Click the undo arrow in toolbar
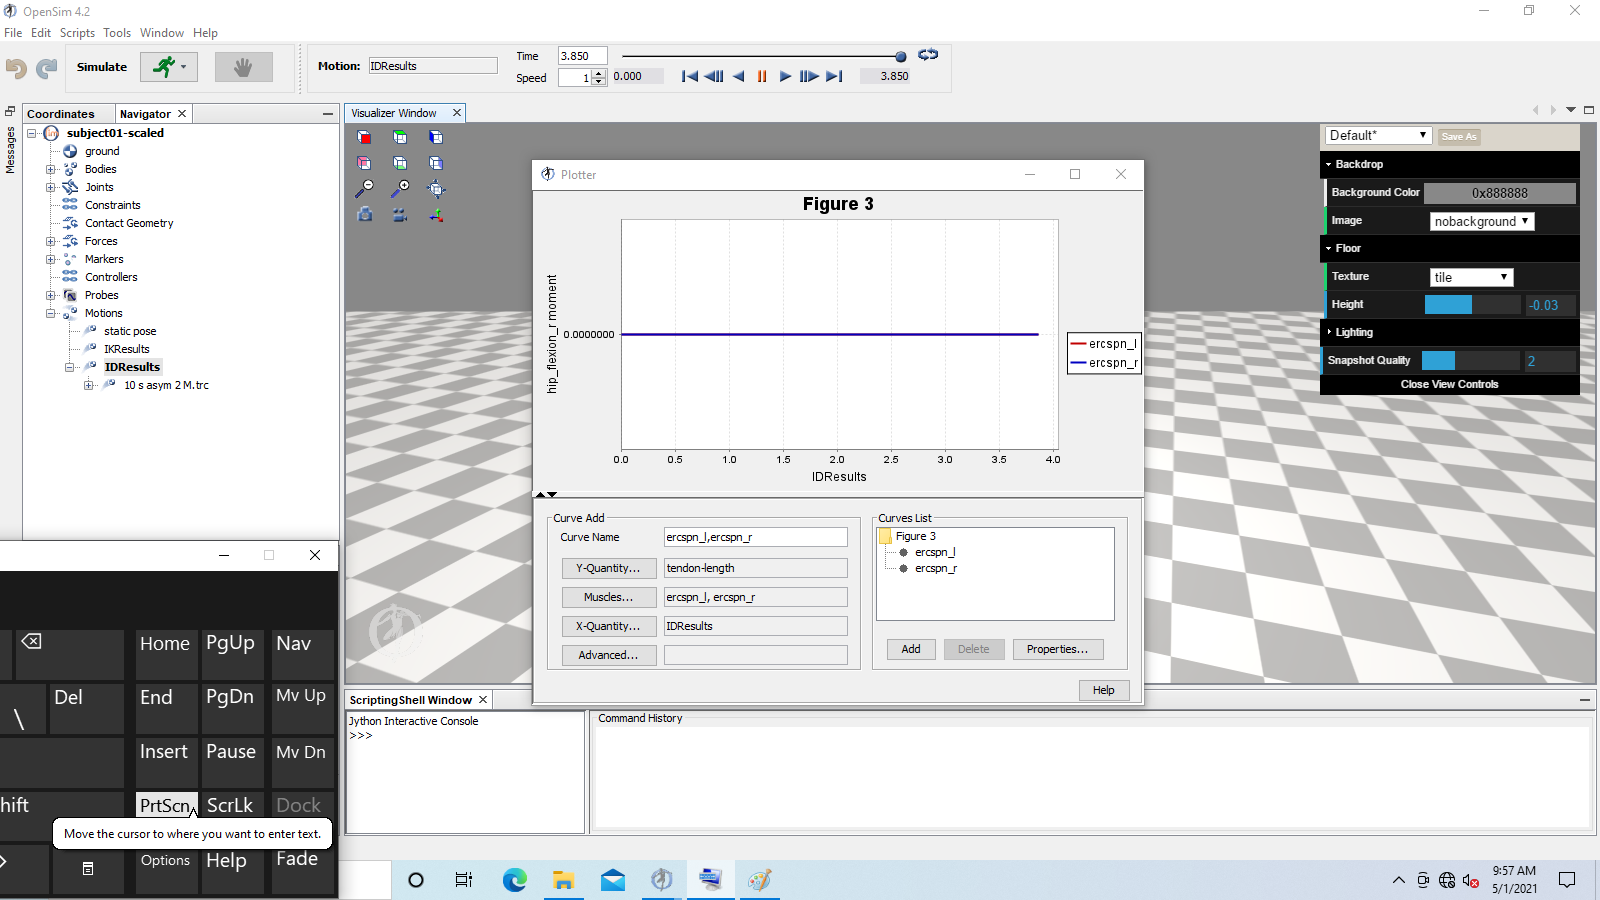 point(16,68)
